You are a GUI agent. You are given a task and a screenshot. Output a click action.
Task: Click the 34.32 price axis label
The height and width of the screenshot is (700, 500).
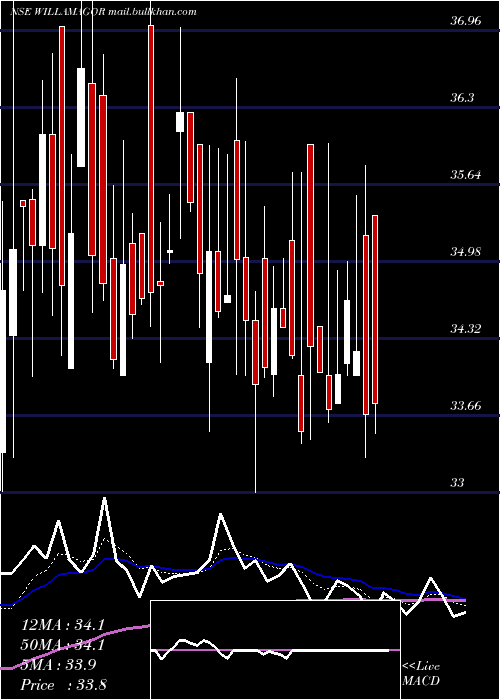[x=466, y=329]
